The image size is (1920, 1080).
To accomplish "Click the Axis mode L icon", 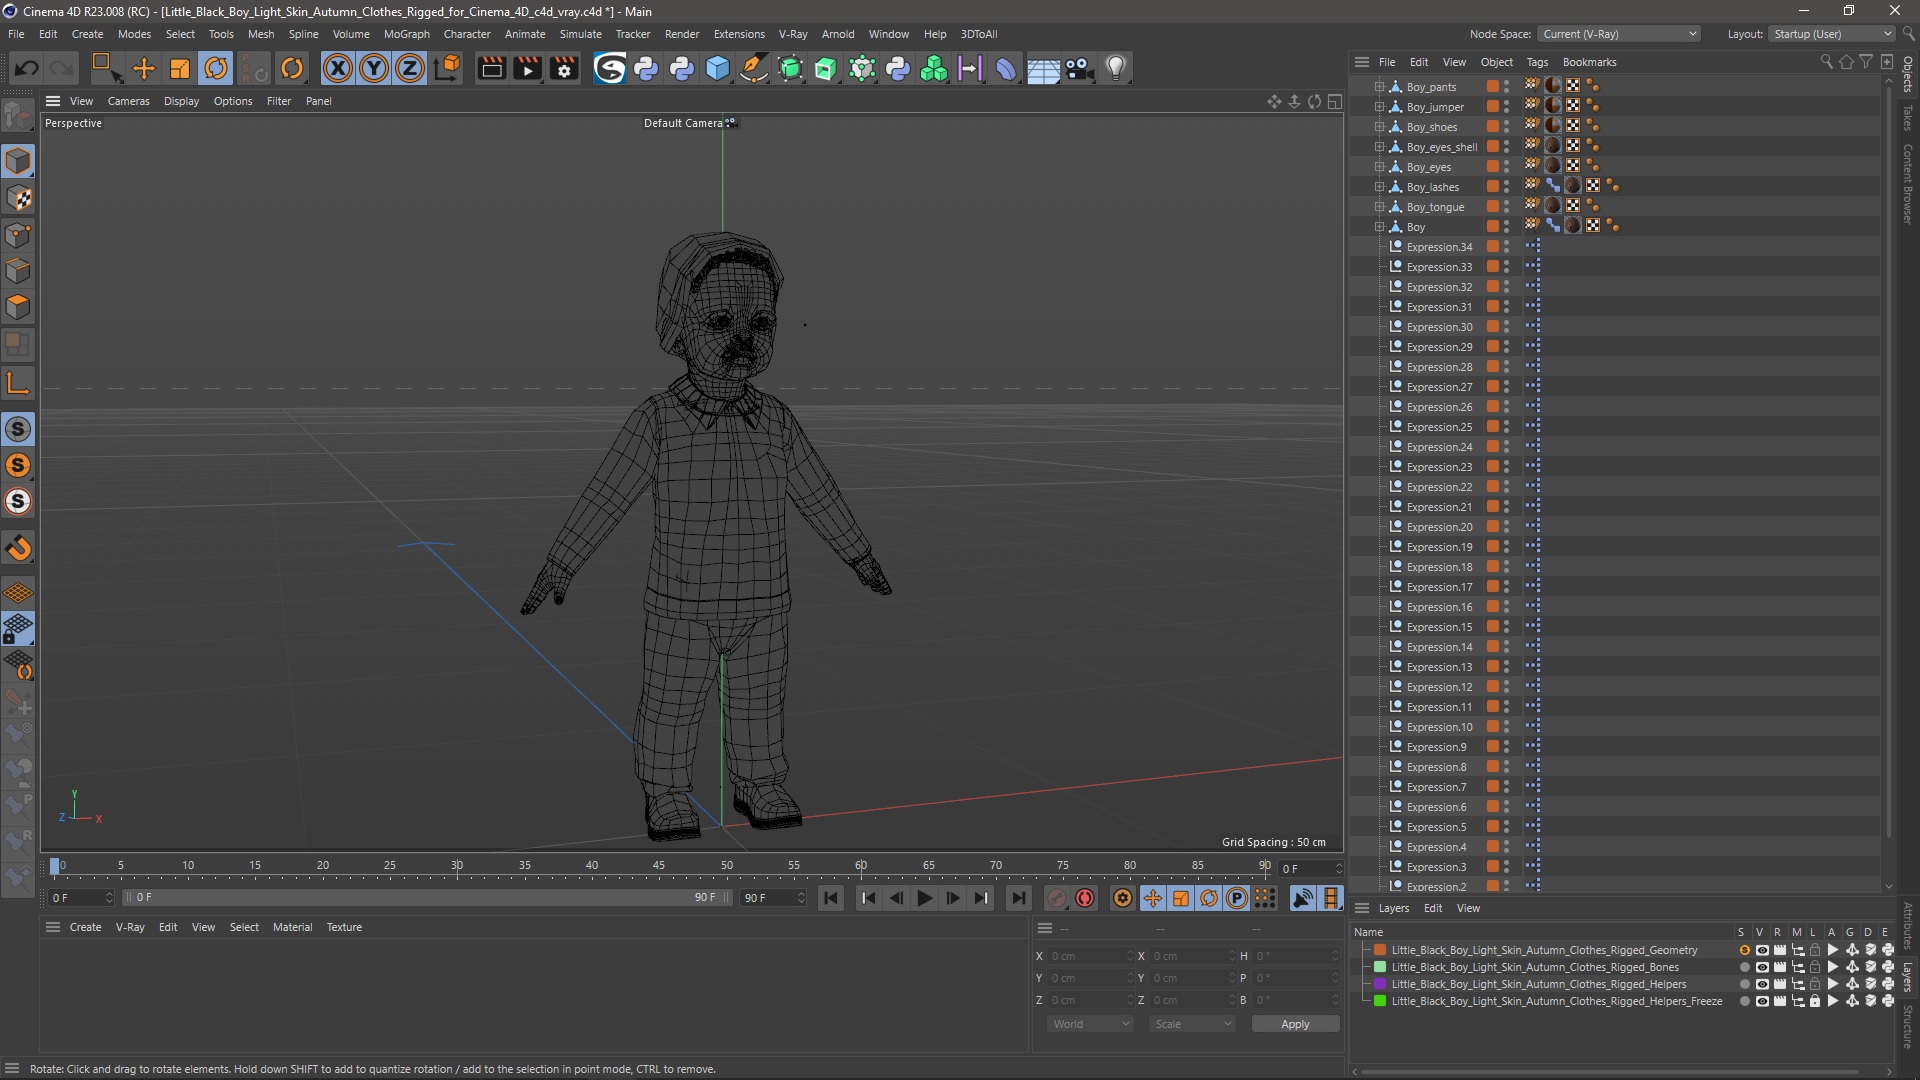I will [x=18, y=383].
